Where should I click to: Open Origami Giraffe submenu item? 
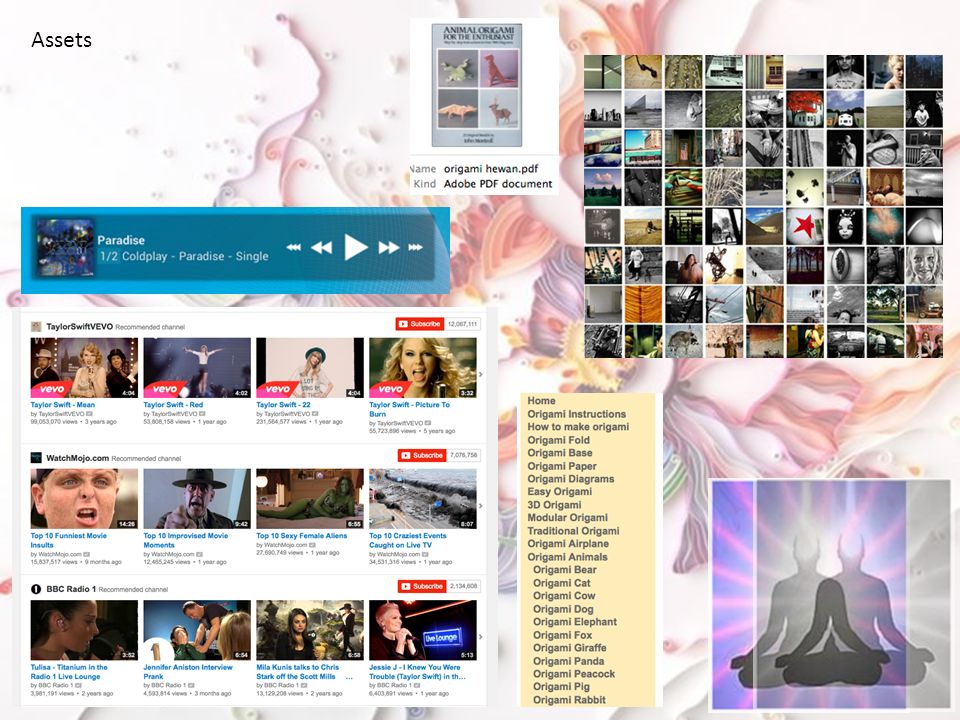tap(569, 648)
